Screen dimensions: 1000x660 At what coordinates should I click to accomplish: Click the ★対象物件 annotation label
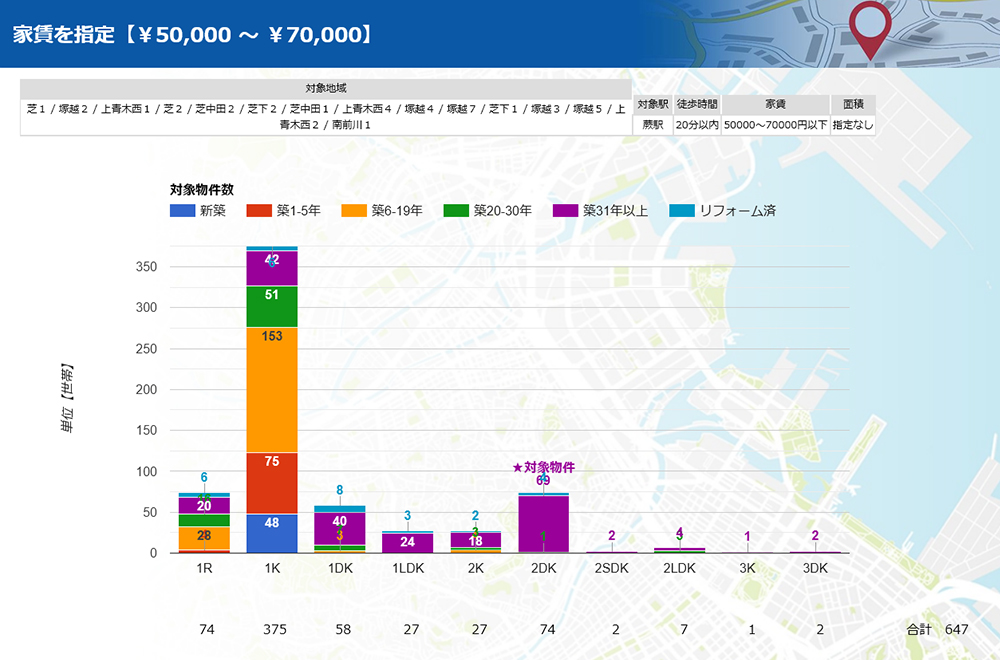tap(543, 467)
